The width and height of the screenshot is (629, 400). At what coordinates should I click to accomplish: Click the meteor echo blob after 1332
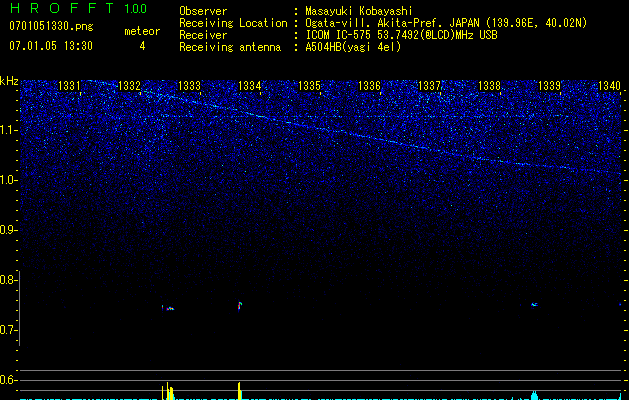click(x=168, y=309)
